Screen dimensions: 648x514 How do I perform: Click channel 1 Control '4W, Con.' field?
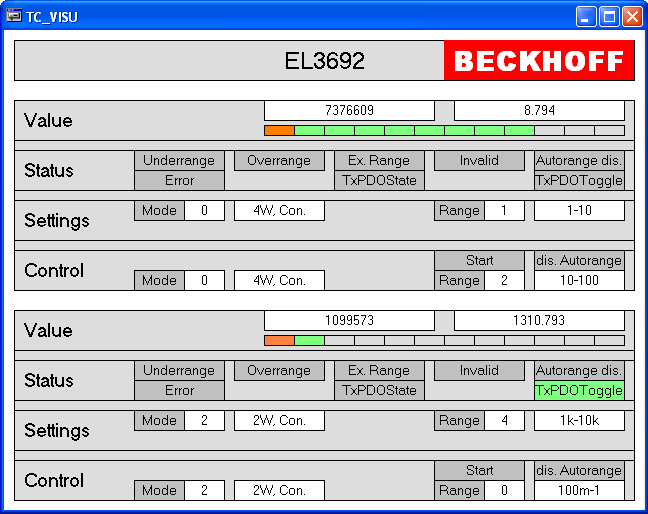(279, 281)
